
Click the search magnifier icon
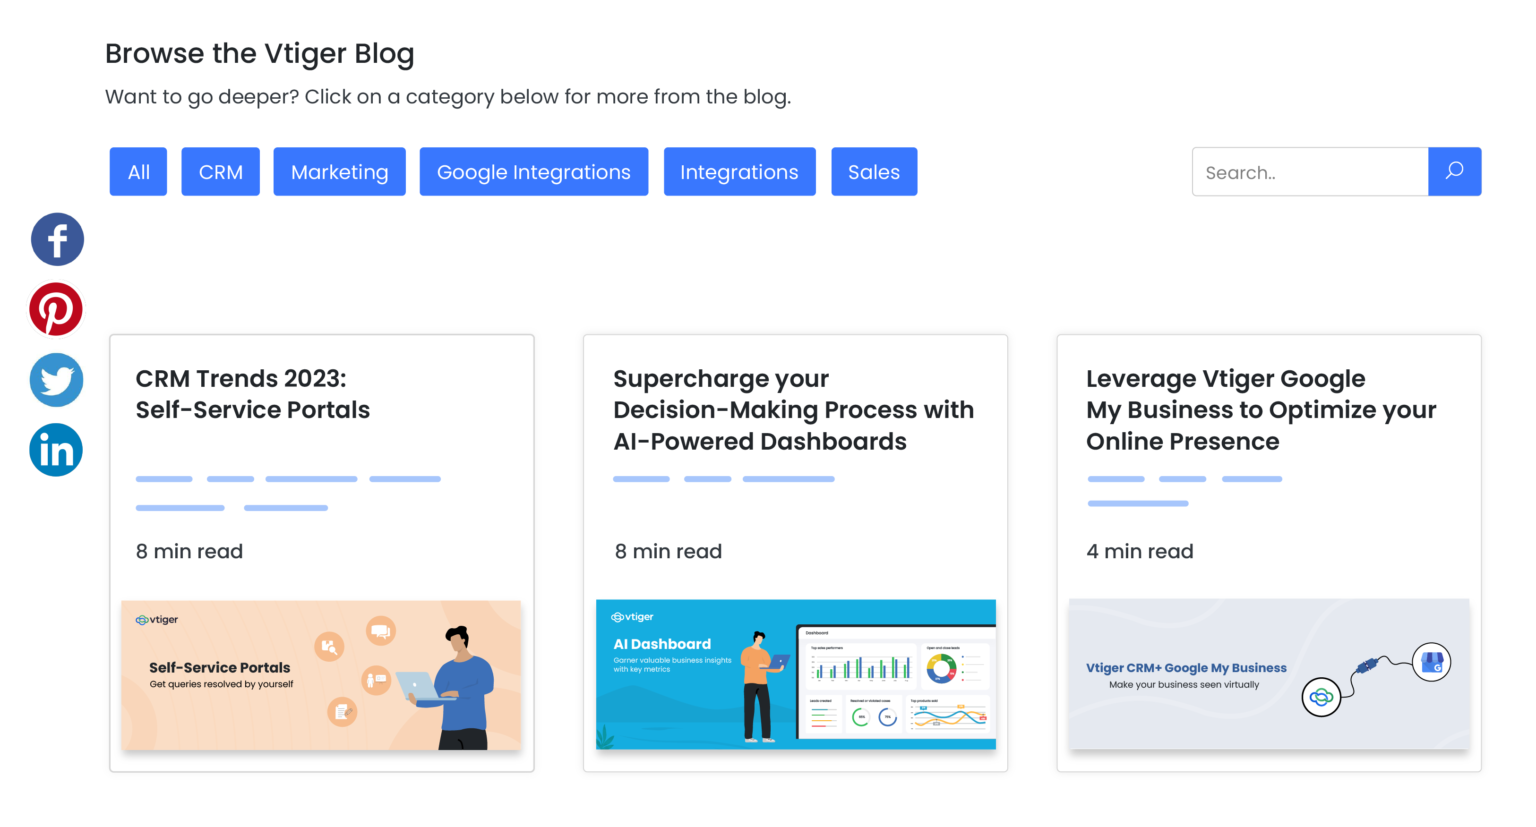point(1455,171)
